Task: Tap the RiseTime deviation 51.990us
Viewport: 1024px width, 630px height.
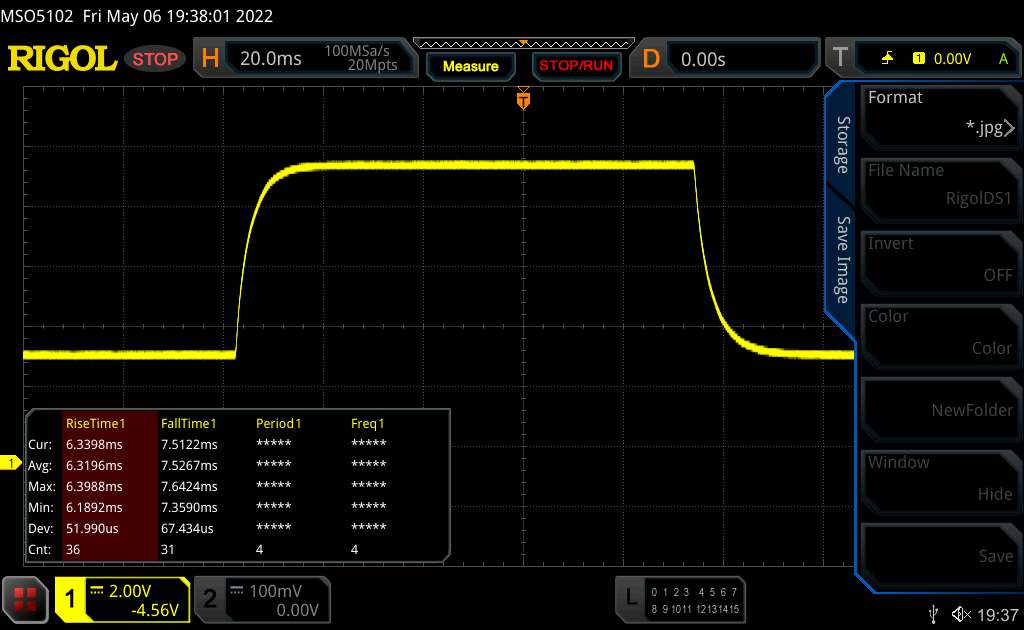Action: [92, 528]
